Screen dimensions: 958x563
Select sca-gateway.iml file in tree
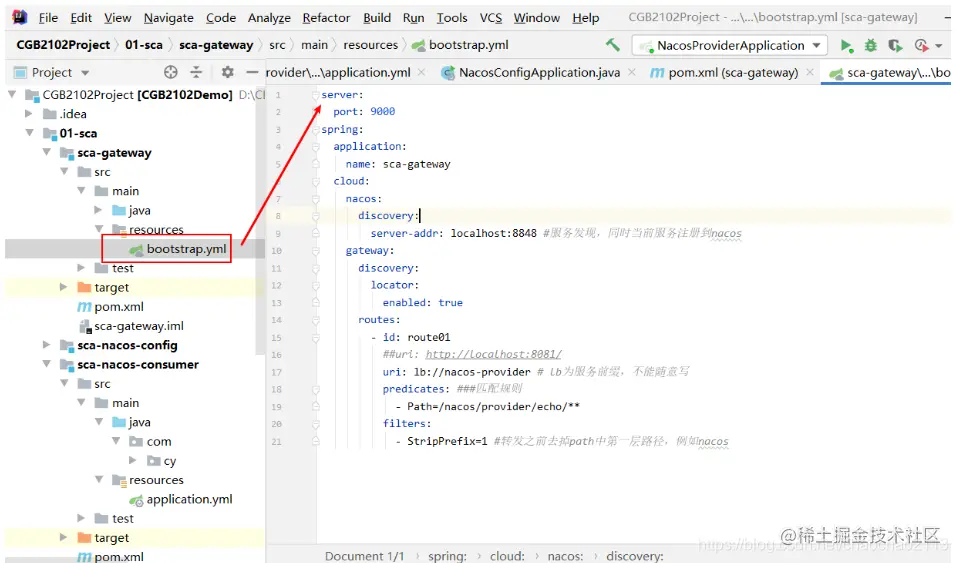(x=139, y=326)
